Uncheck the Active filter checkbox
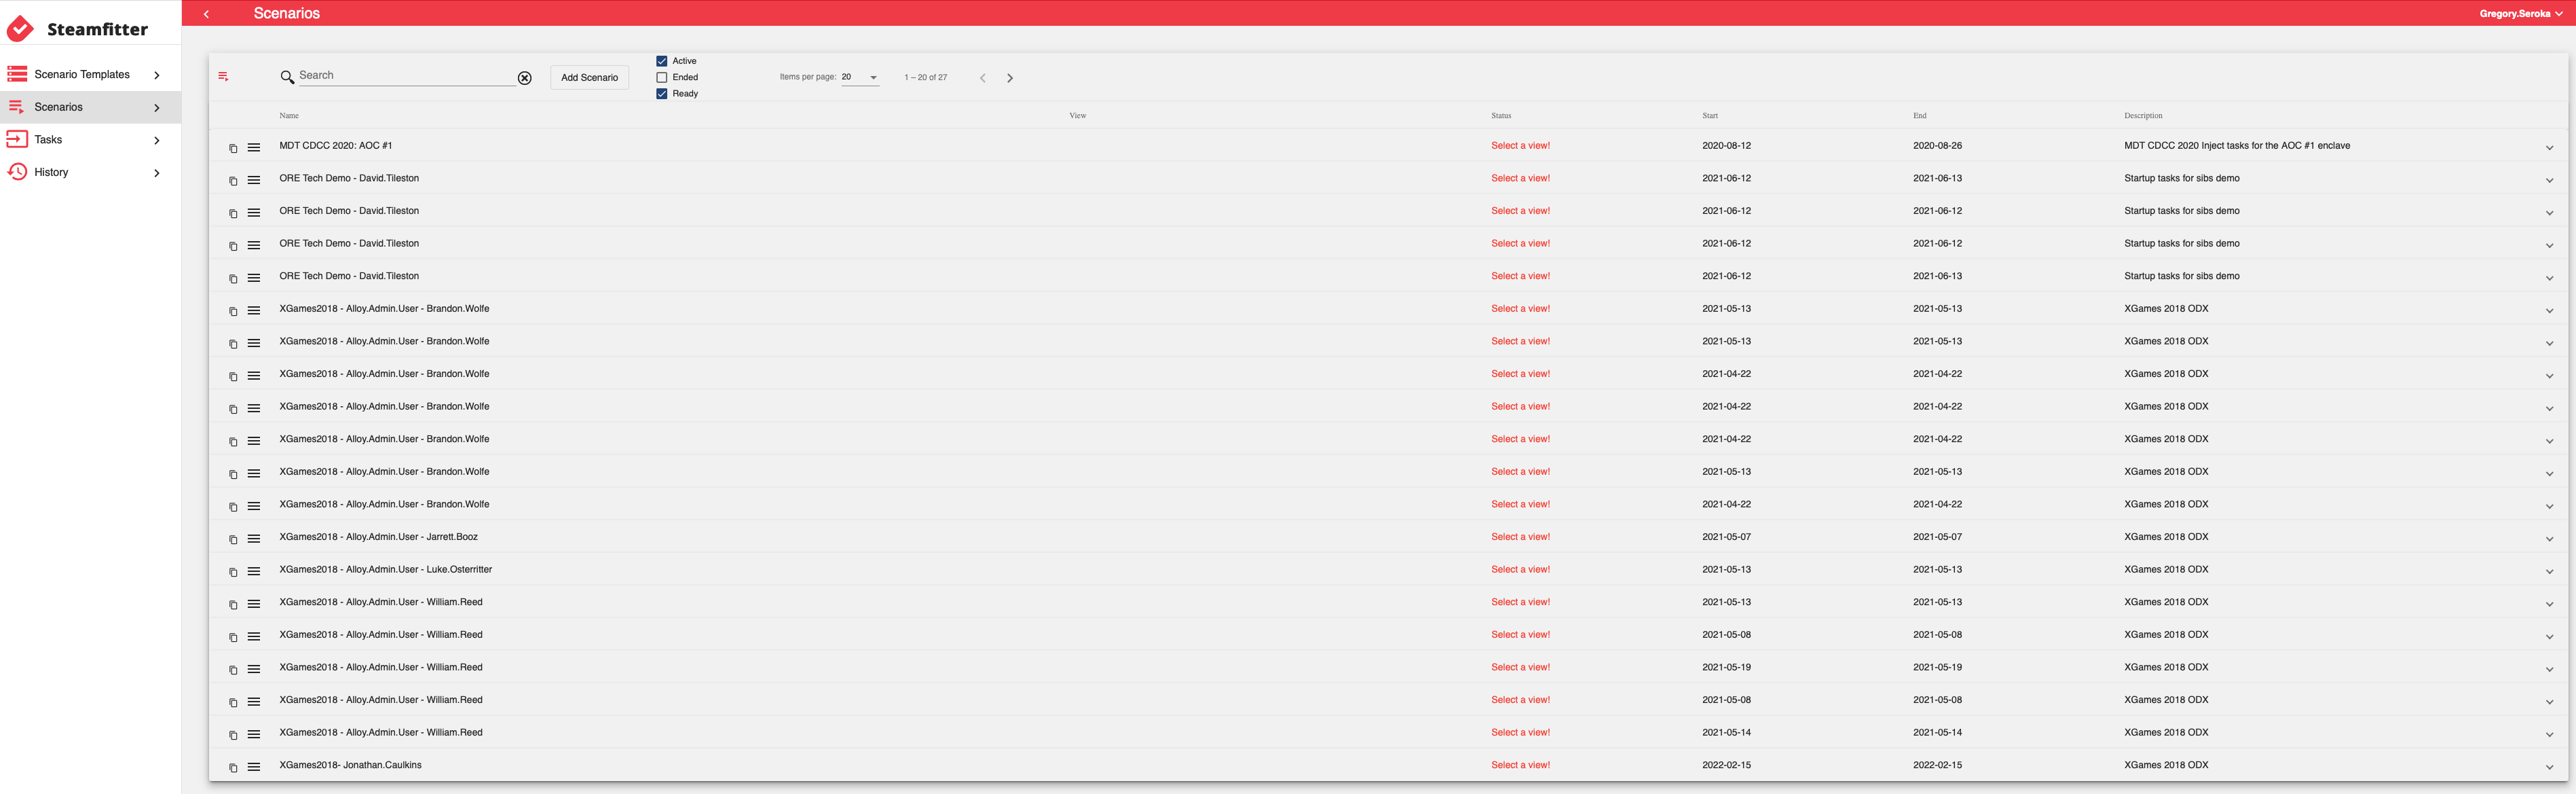 tap(661, 61)
